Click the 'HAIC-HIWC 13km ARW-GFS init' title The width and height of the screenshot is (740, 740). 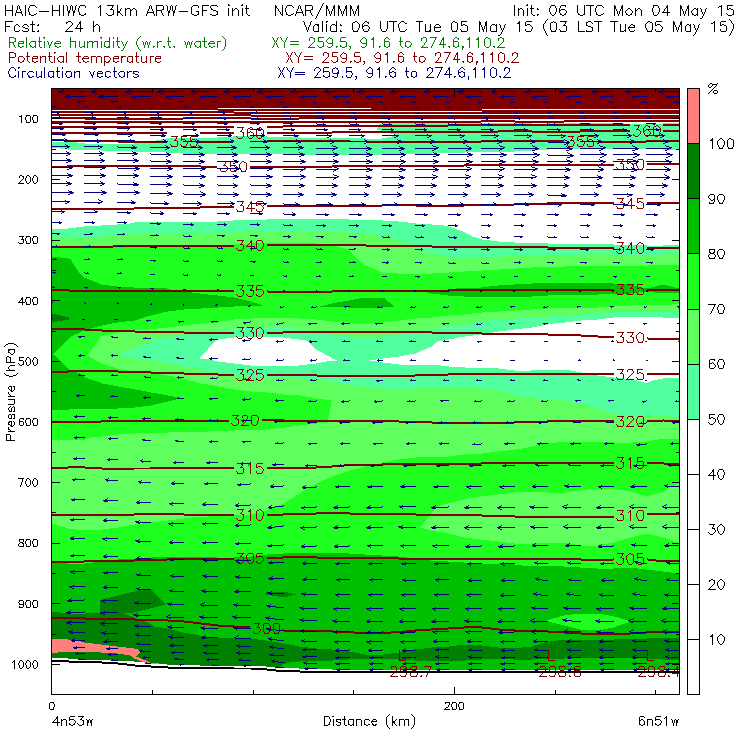pyautogui.click(x=126, y=11)
